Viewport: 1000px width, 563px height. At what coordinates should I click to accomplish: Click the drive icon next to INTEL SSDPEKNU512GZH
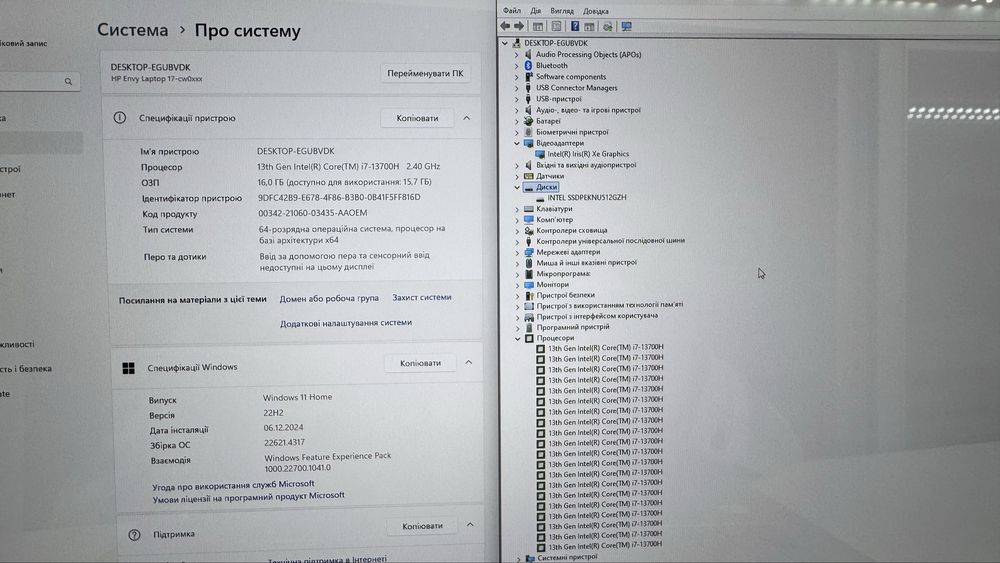pos(540,198)
